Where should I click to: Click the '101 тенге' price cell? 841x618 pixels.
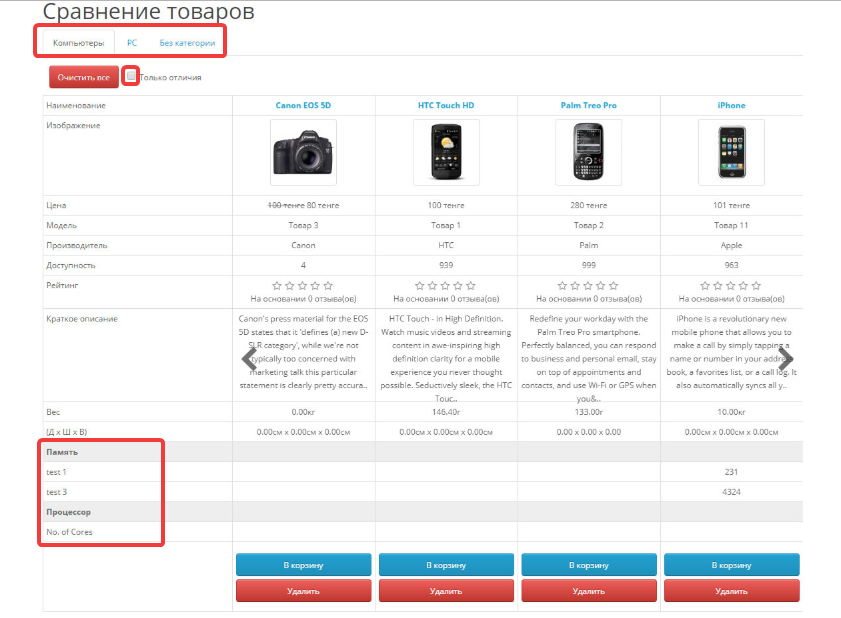[731, 205]
